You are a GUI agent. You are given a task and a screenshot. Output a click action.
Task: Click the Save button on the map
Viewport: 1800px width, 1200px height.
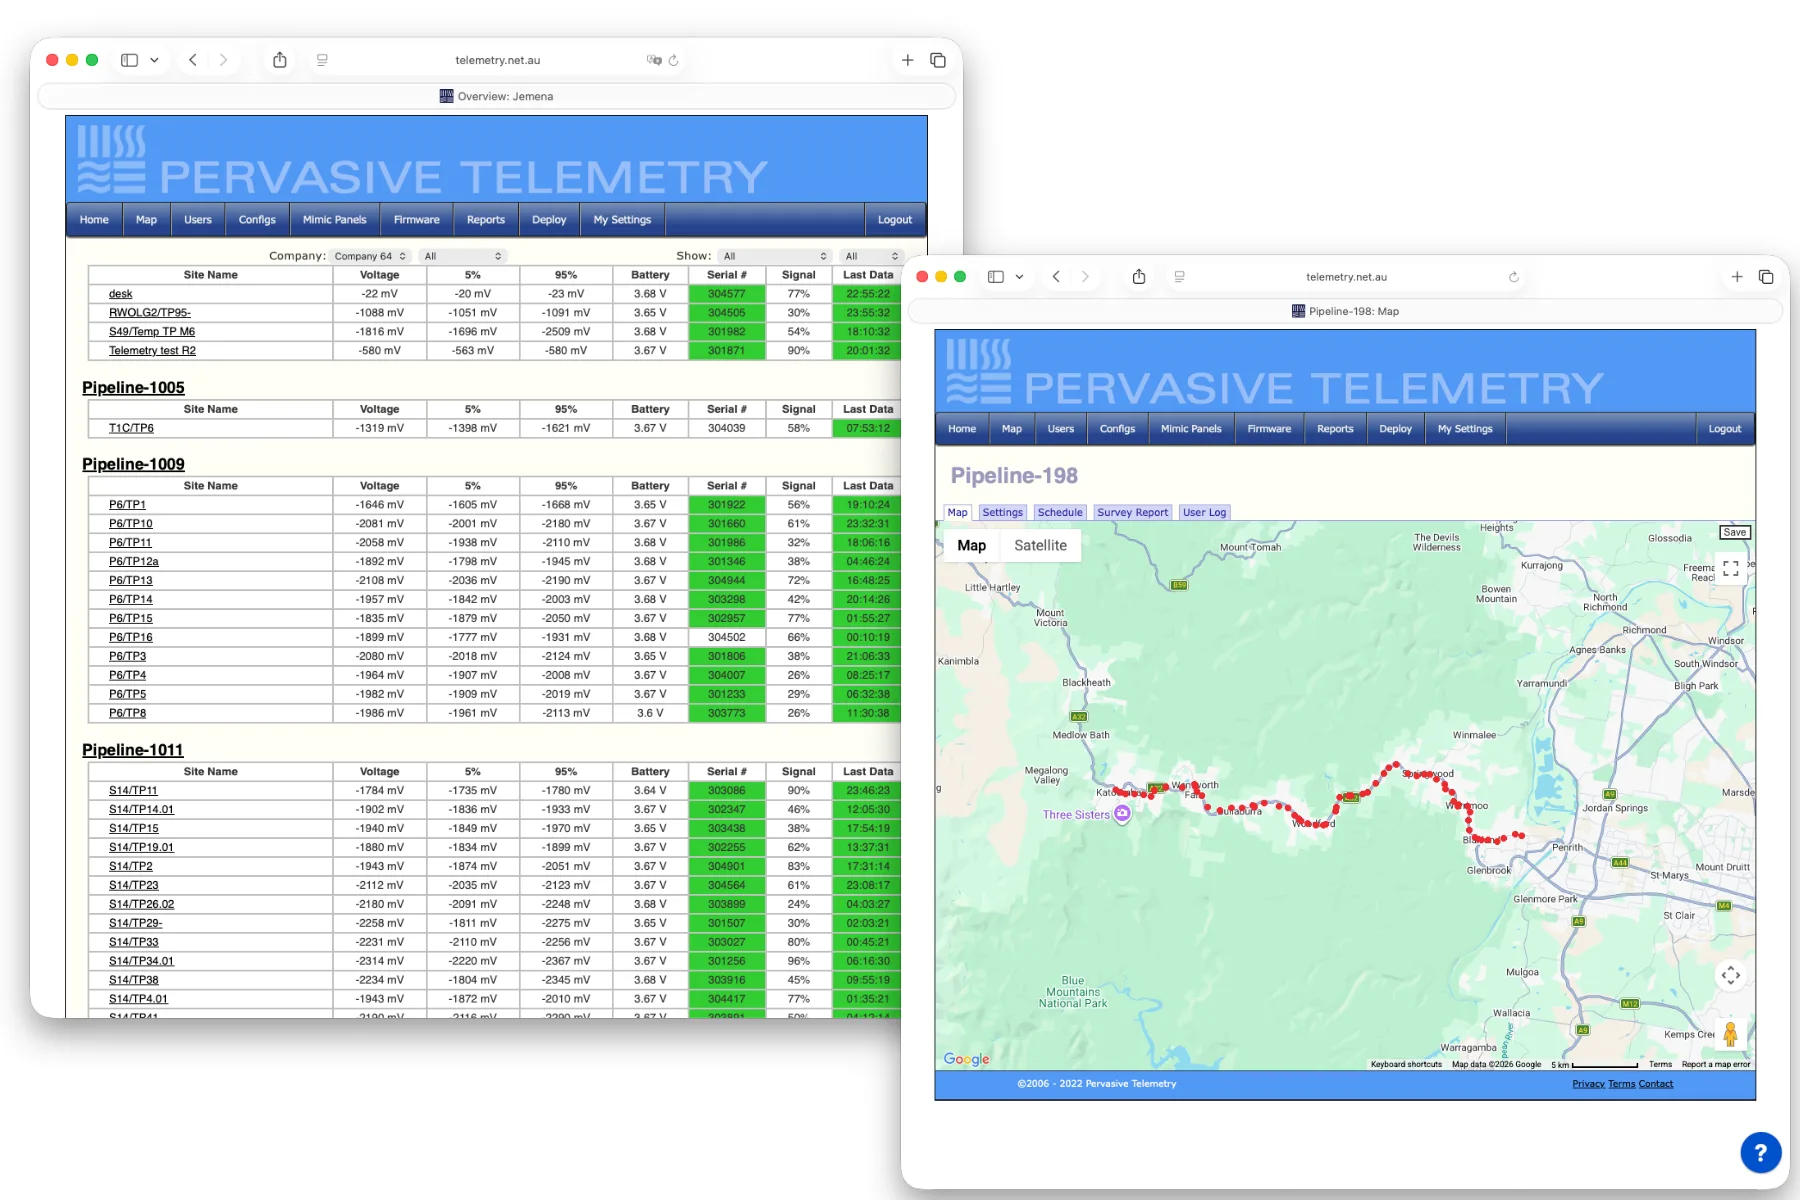click(x=1735, y=532)
